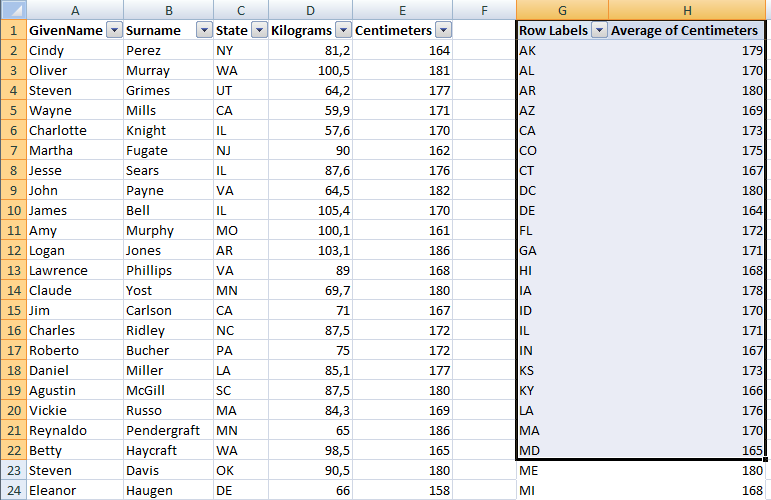Image resolution: width=771 pixels, height=500 pixels.
Task: Click the state cell OK
Action: pos(241,471)
